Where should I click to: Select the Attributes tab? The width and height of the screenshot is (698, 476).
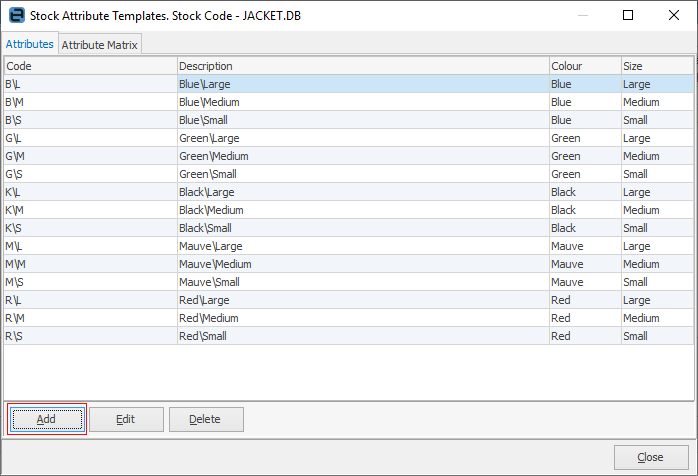click(x=30, y=45)
